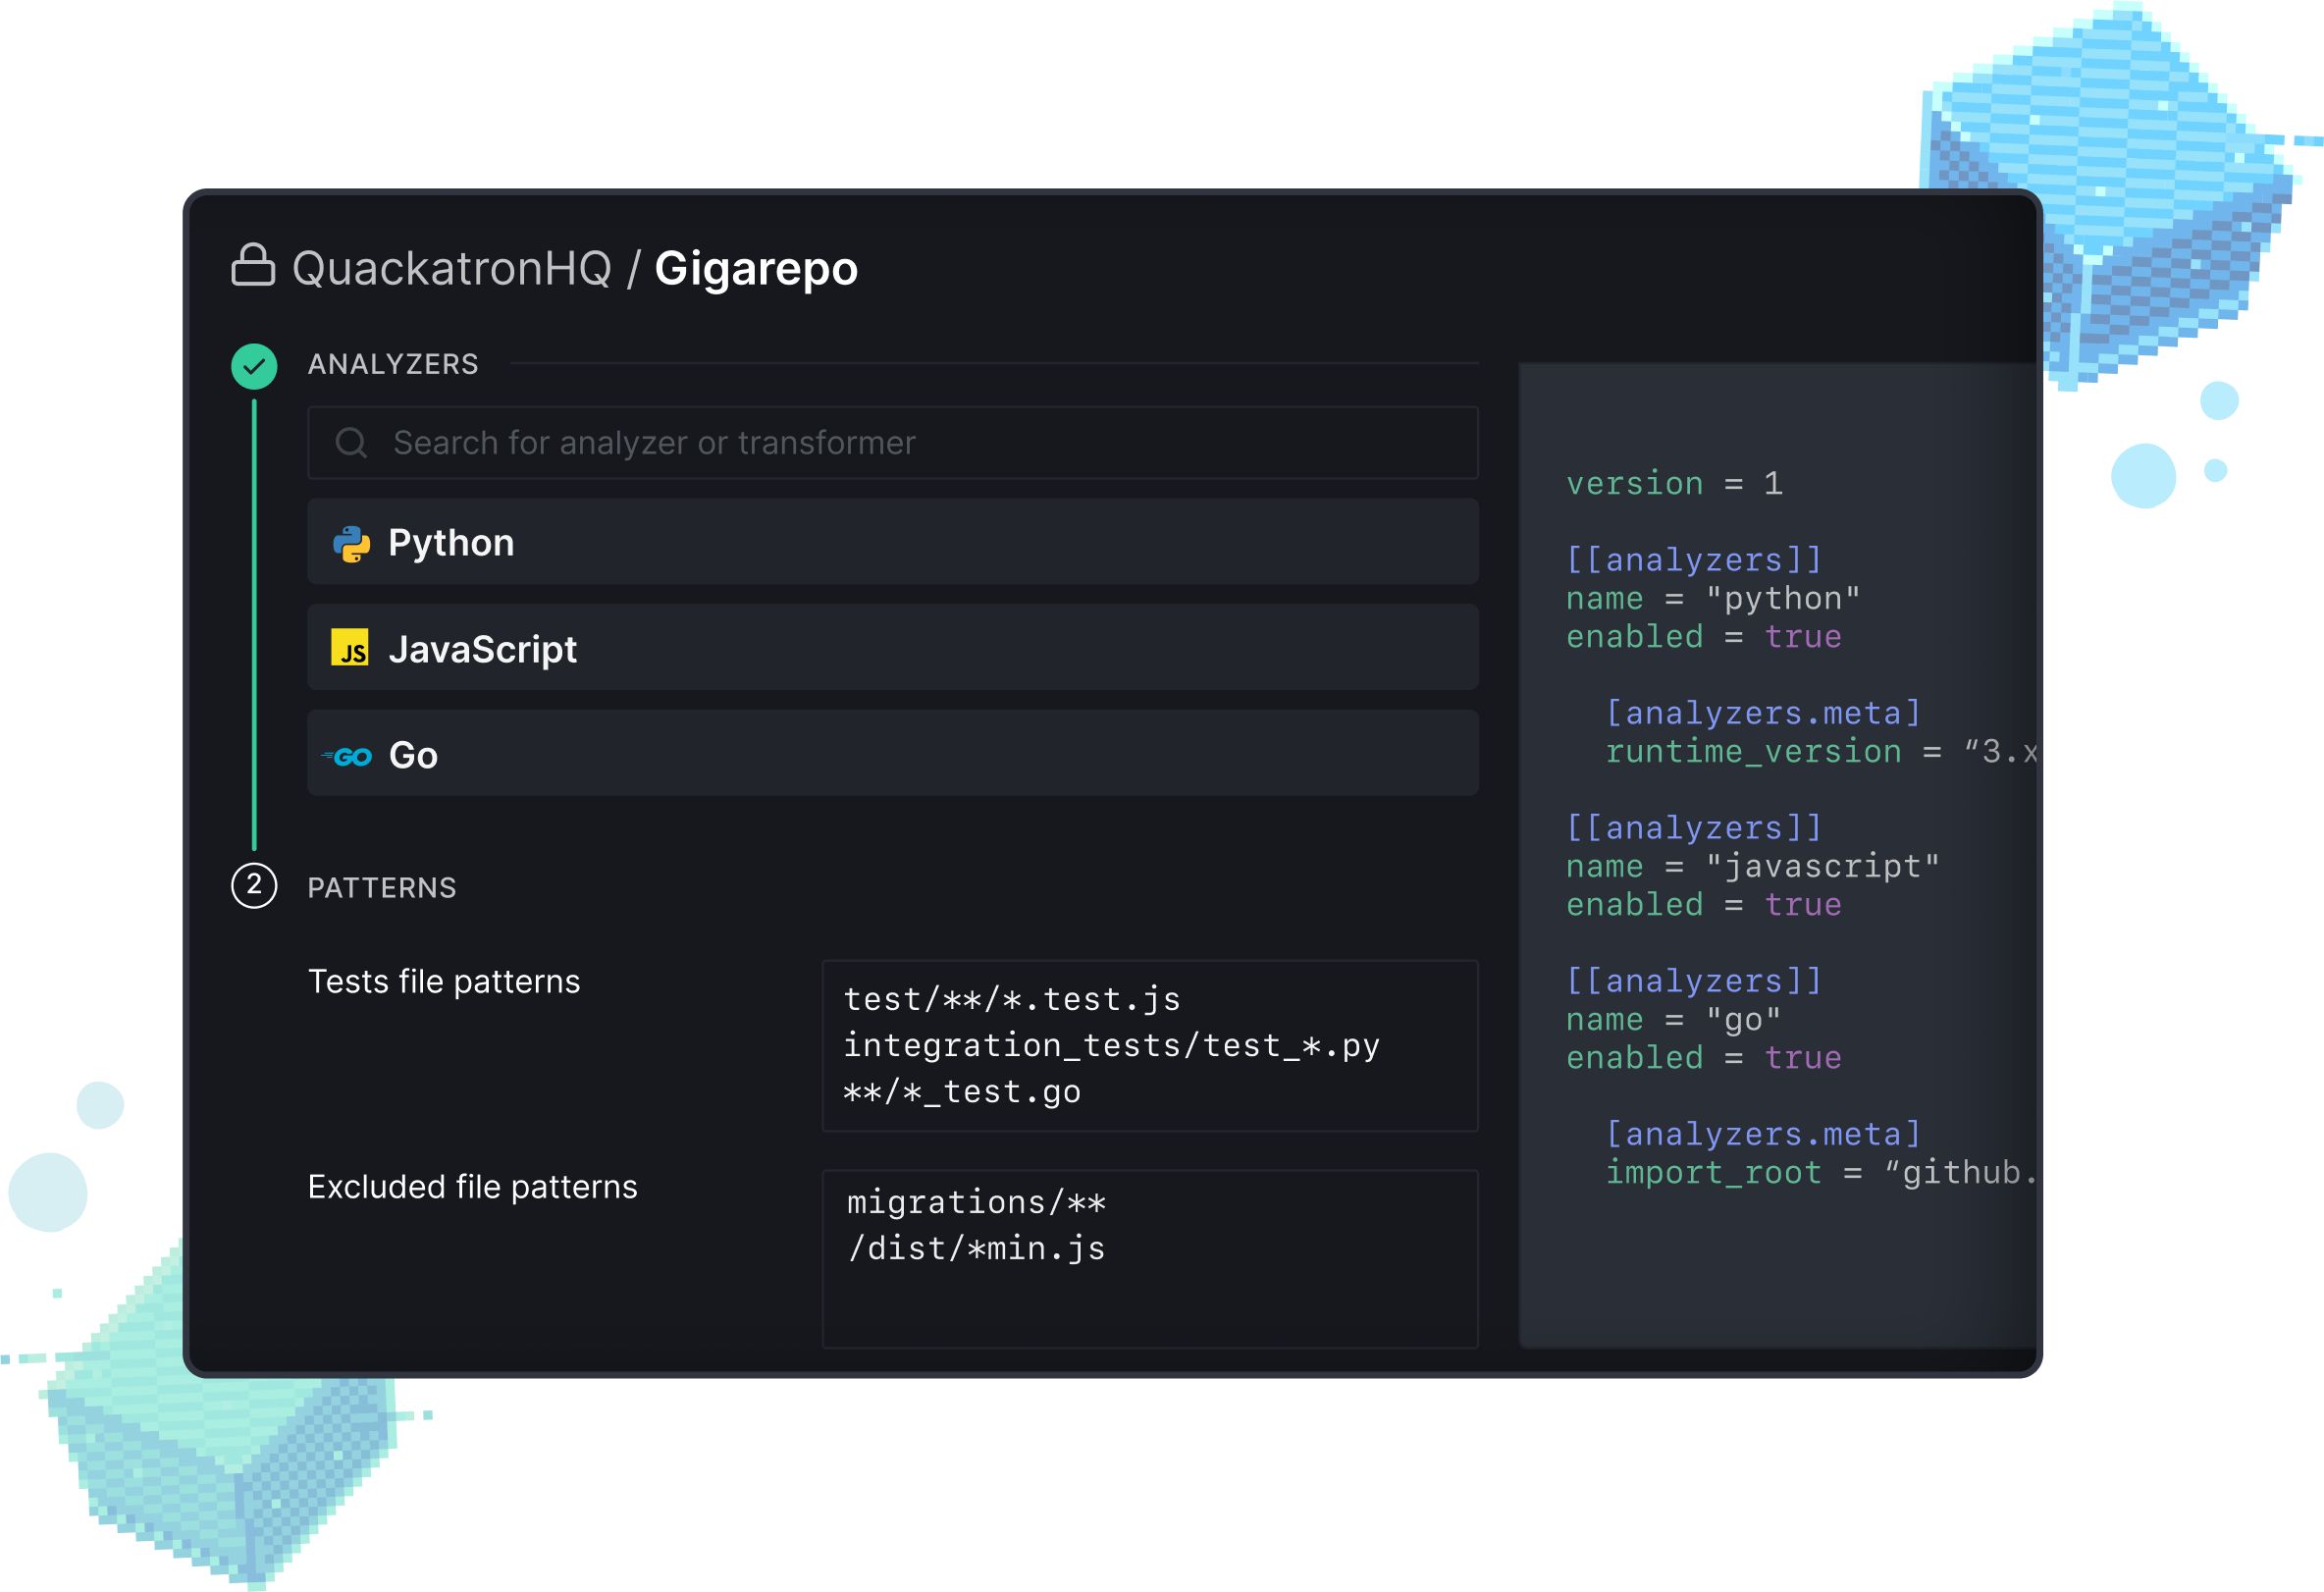The width and height of the screenshot is (2324, 1592).
Task: Open the Gigarepo repository link
Action: coord(756,267)
